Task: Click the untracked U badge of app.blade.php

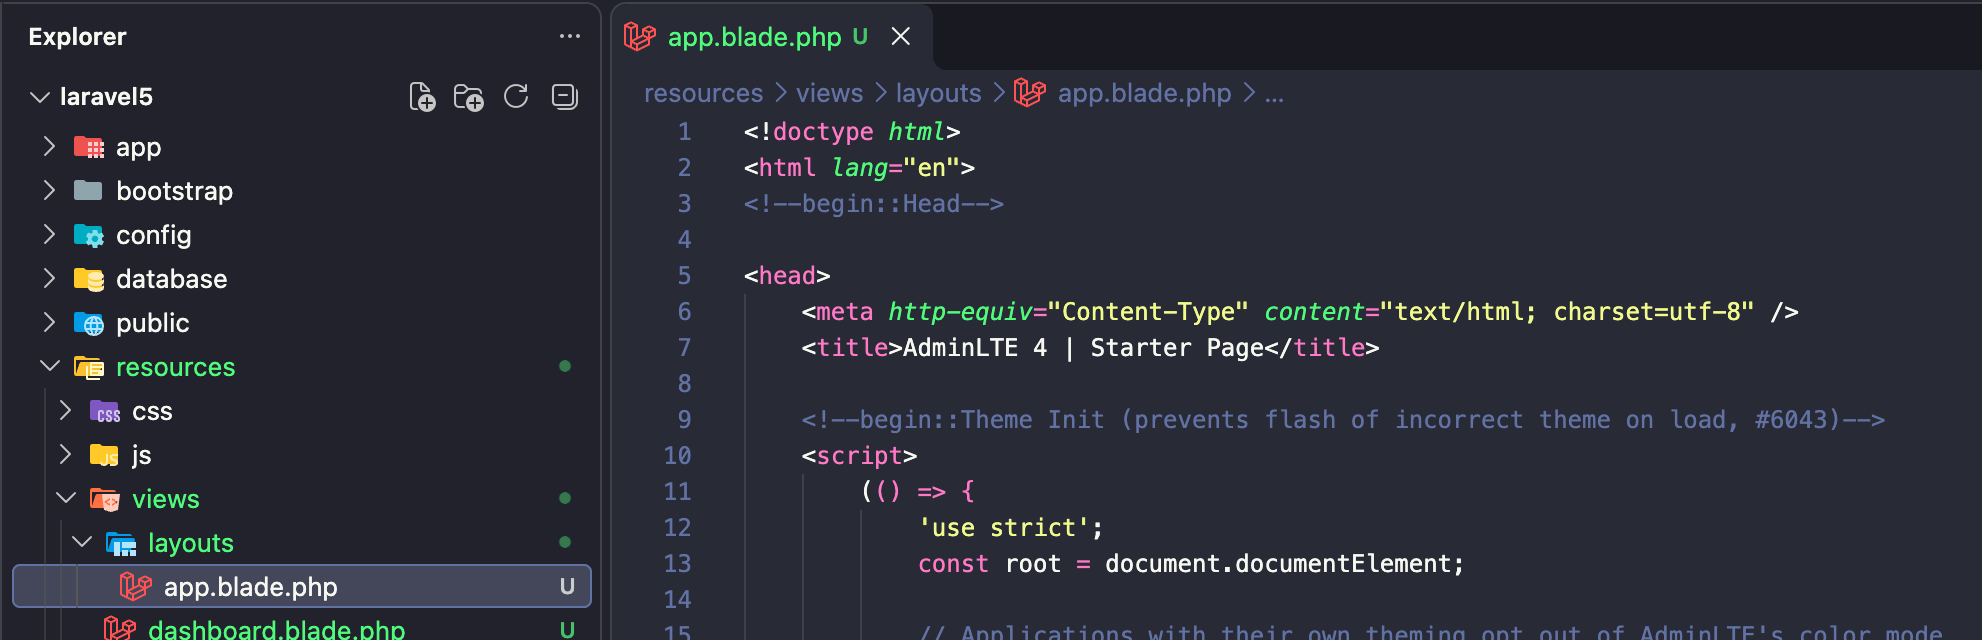Action: [x=567, y=587]
